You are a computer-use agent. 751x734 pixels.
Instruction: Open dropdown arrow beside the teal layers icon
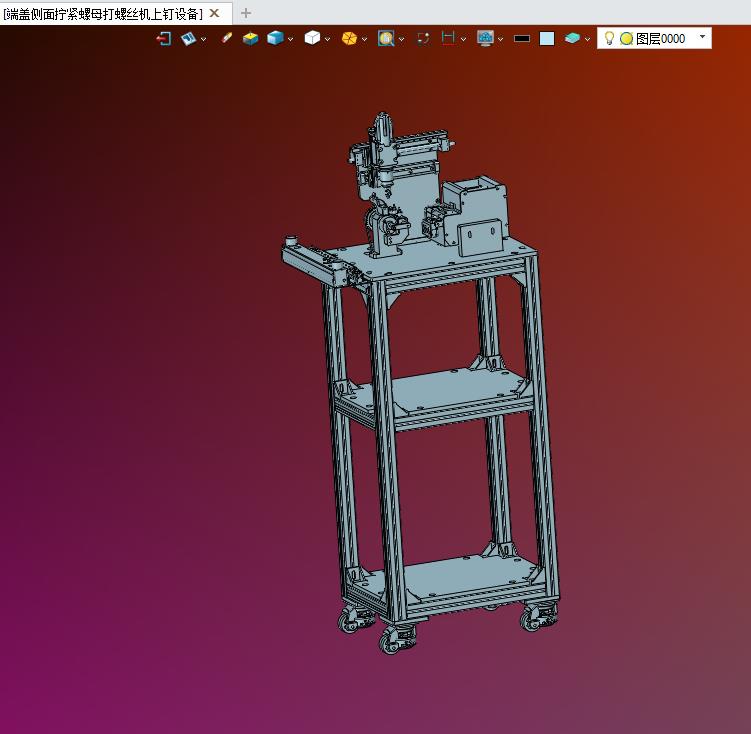587,39
